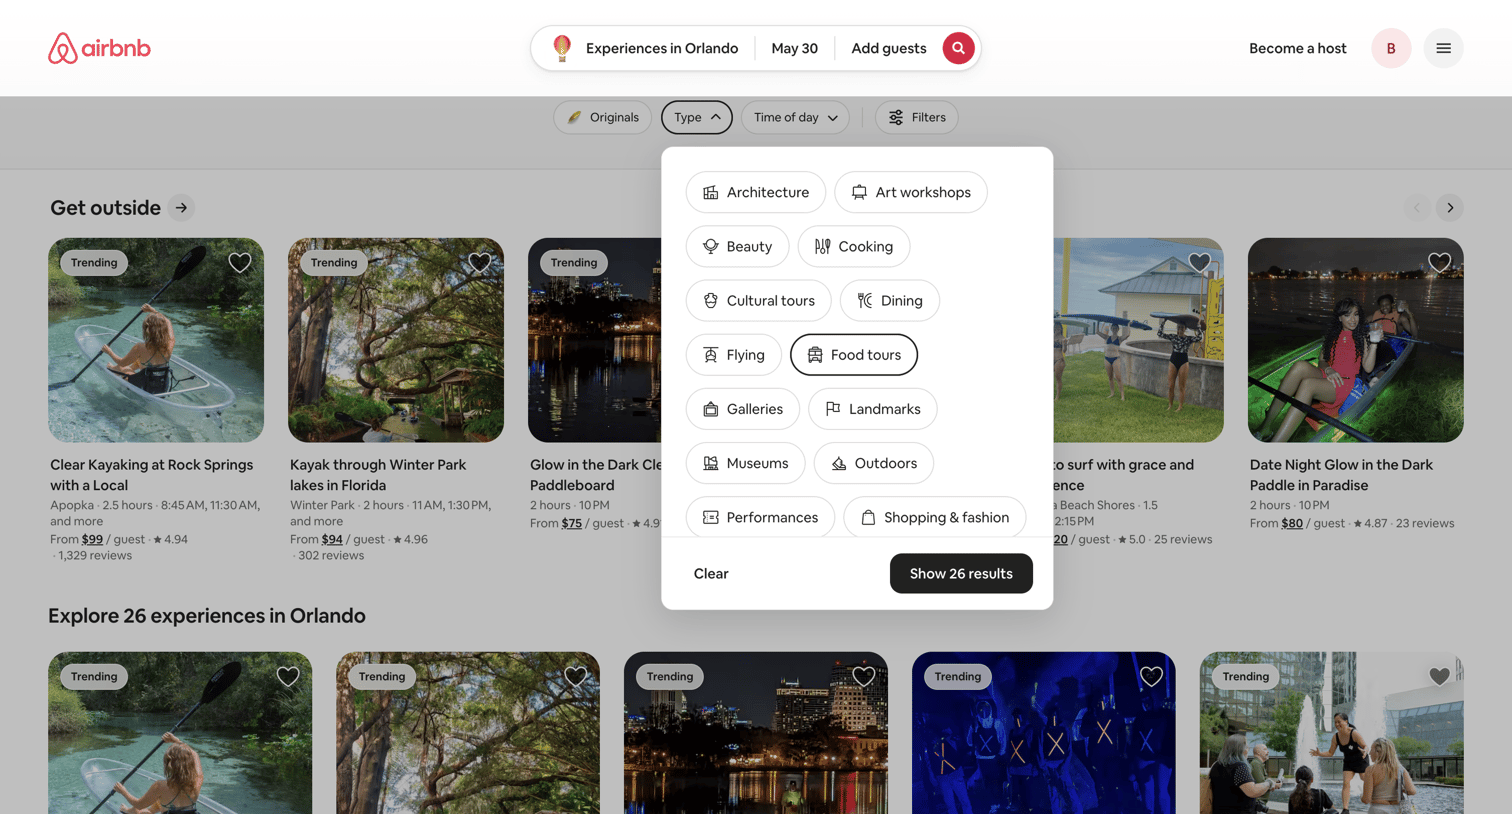Image resolution: width=1512 pixels, height=814 pixels.
Task: Click Become a host link
Action: click(x=1297, y=48)
